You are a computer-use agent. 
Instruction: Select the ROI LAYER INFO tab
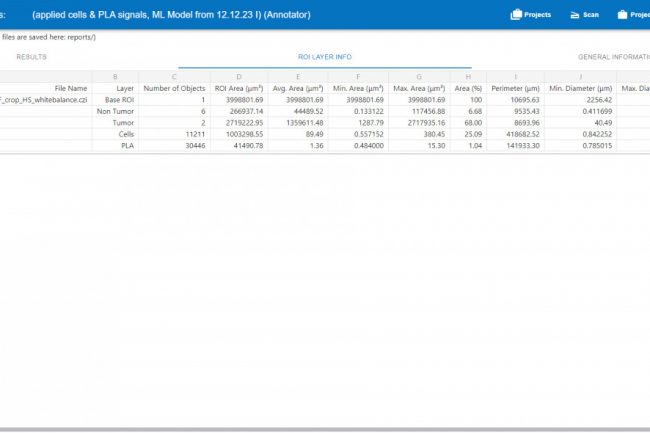click(x=324, y=57)
